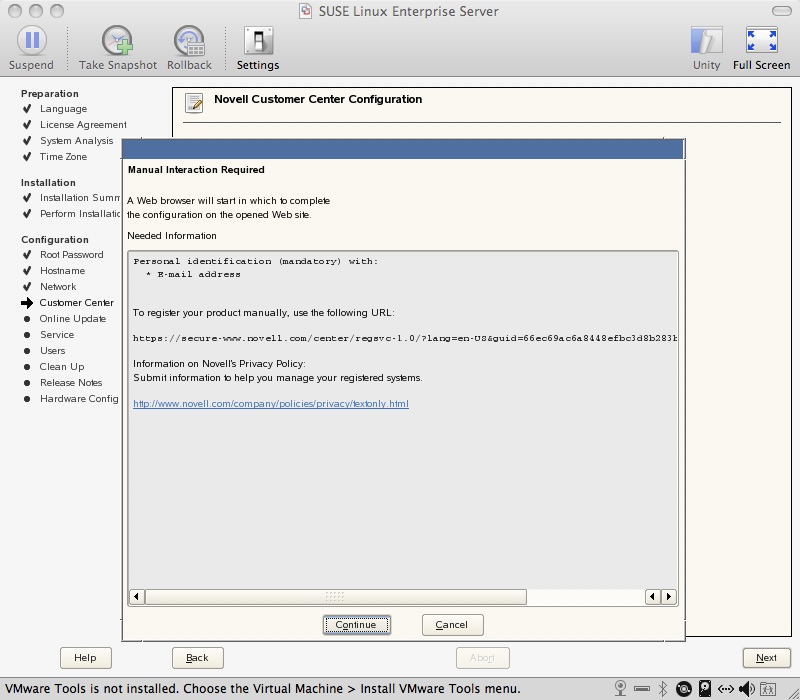
Task: Click the USB device status icon
Action: click(x=641, y=689)
